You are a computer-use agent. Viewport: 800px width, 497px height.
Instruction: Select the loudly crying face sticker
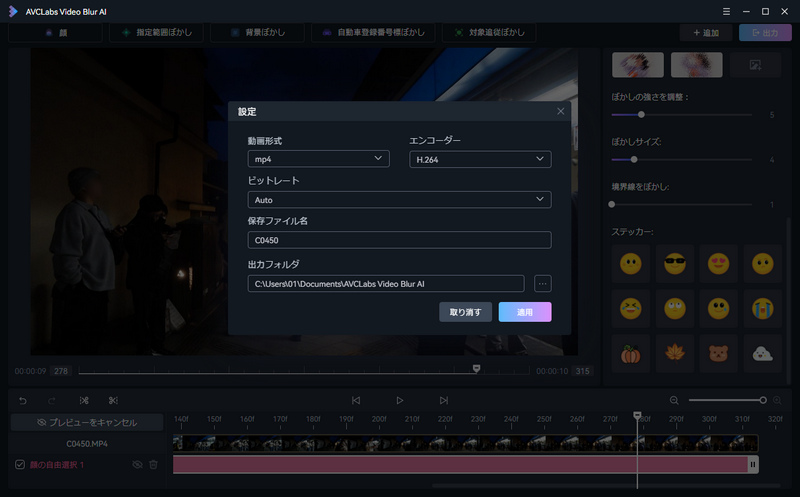tap(762, 309)
